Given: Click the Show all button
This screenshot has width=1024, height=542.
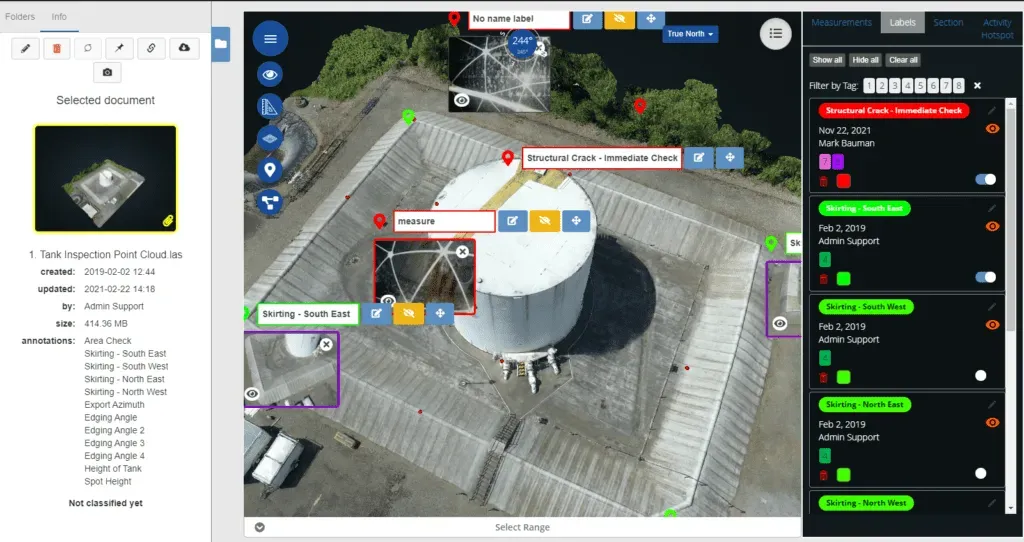Looking at the screenshot, I should click(x=827, y=59).
